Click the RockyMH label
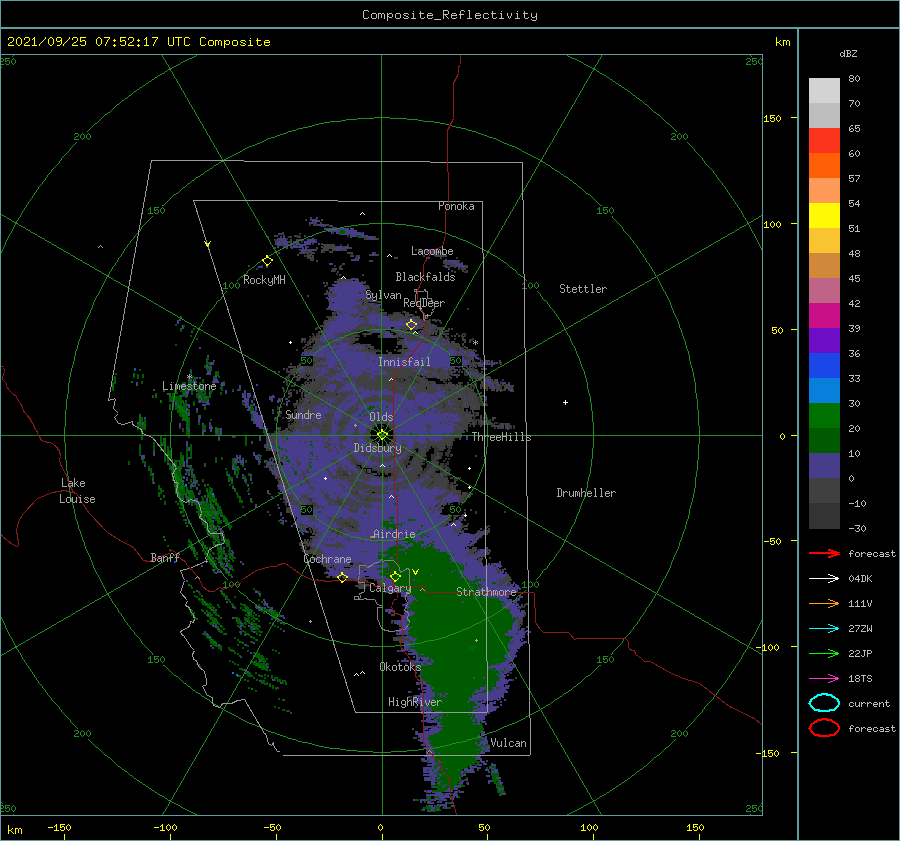The image size is (900, 841). click(264, 280)
